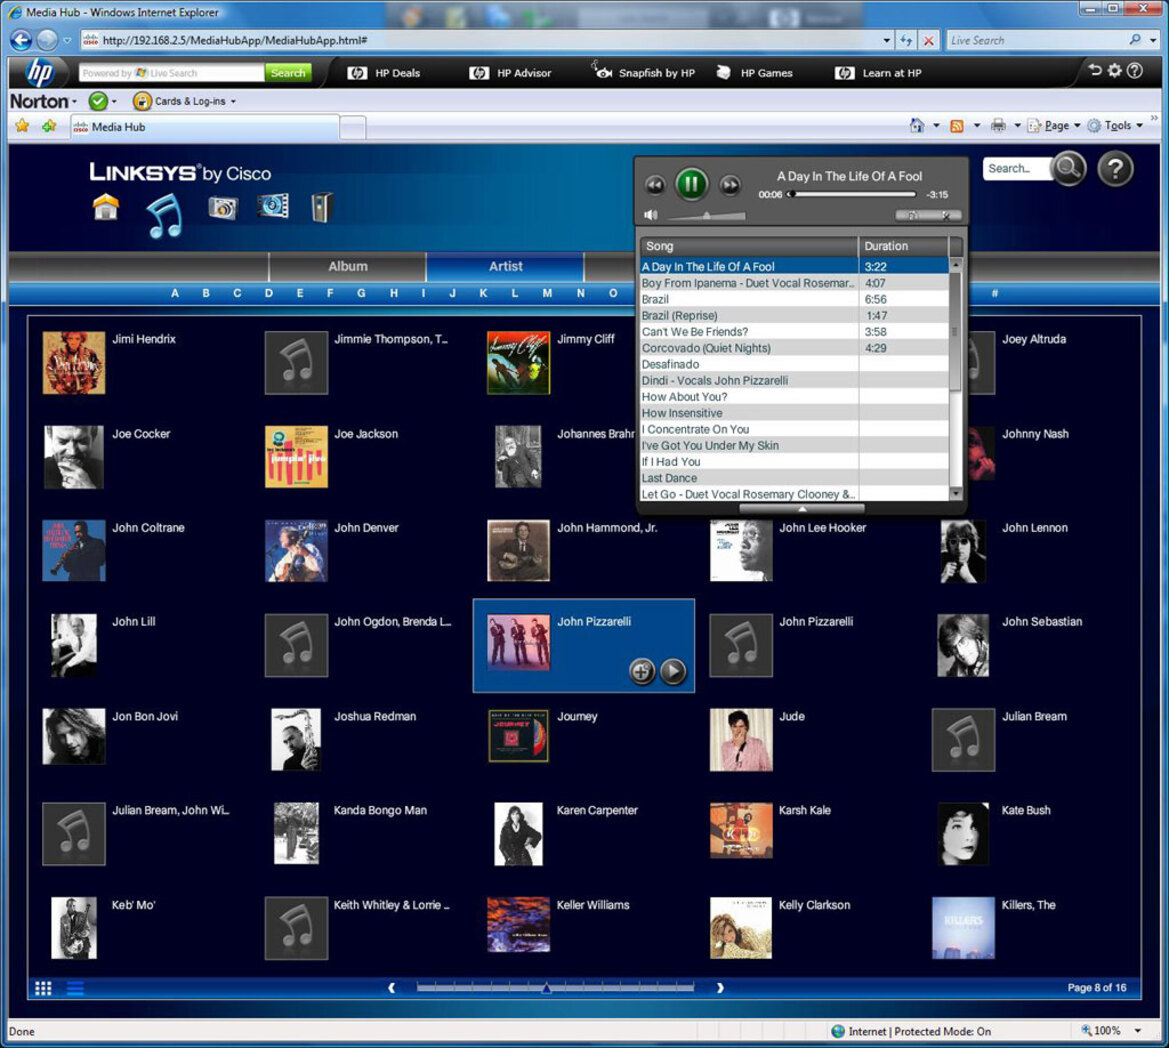1169x1048 pixels.
Task: Open the Media Hub help question mark
Action: [1115, 169]
